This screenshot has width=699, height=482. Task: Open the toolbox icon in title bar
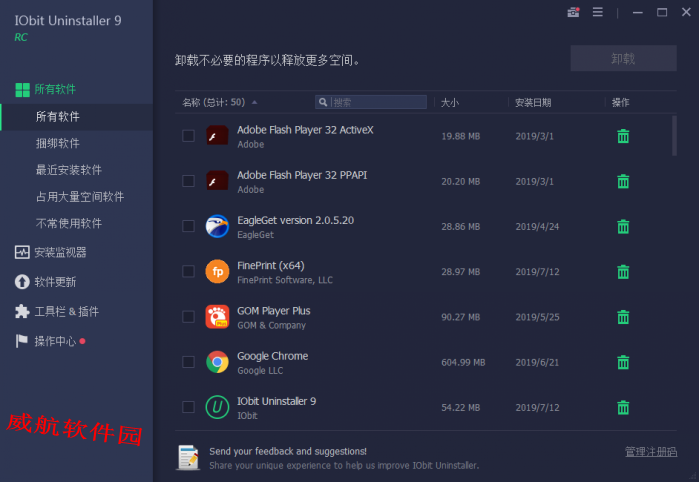click(573, 12)
